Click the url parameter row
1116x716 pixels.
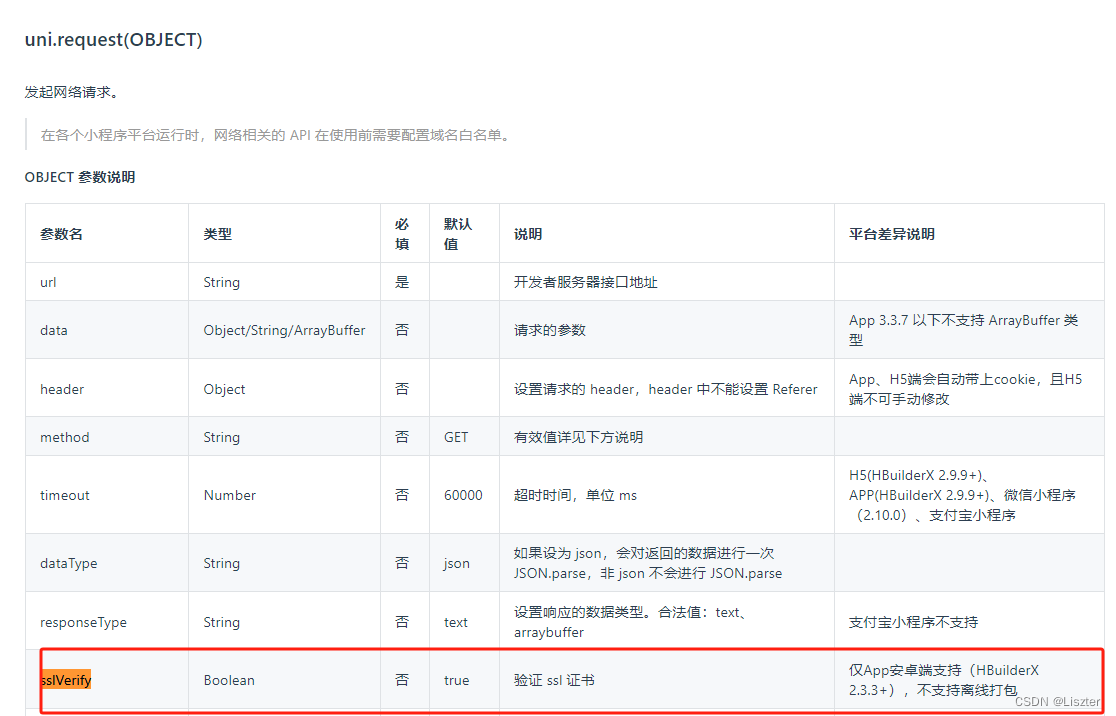[47, 282]
